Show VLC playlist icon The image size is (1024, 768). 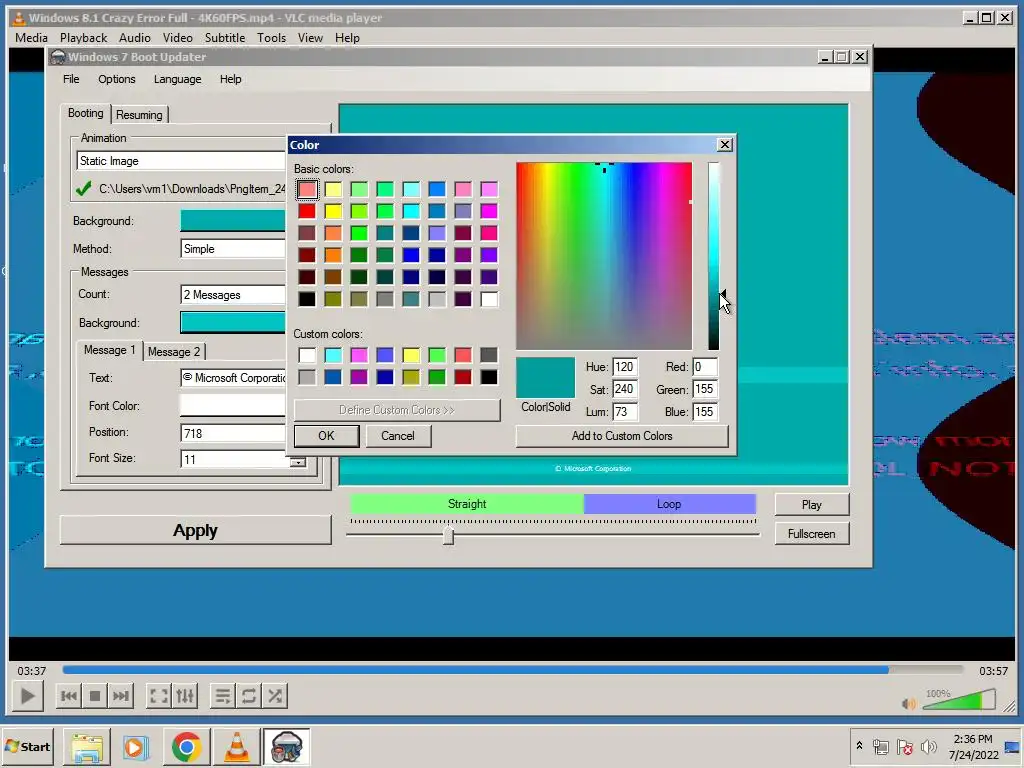[x=223, y=696]
